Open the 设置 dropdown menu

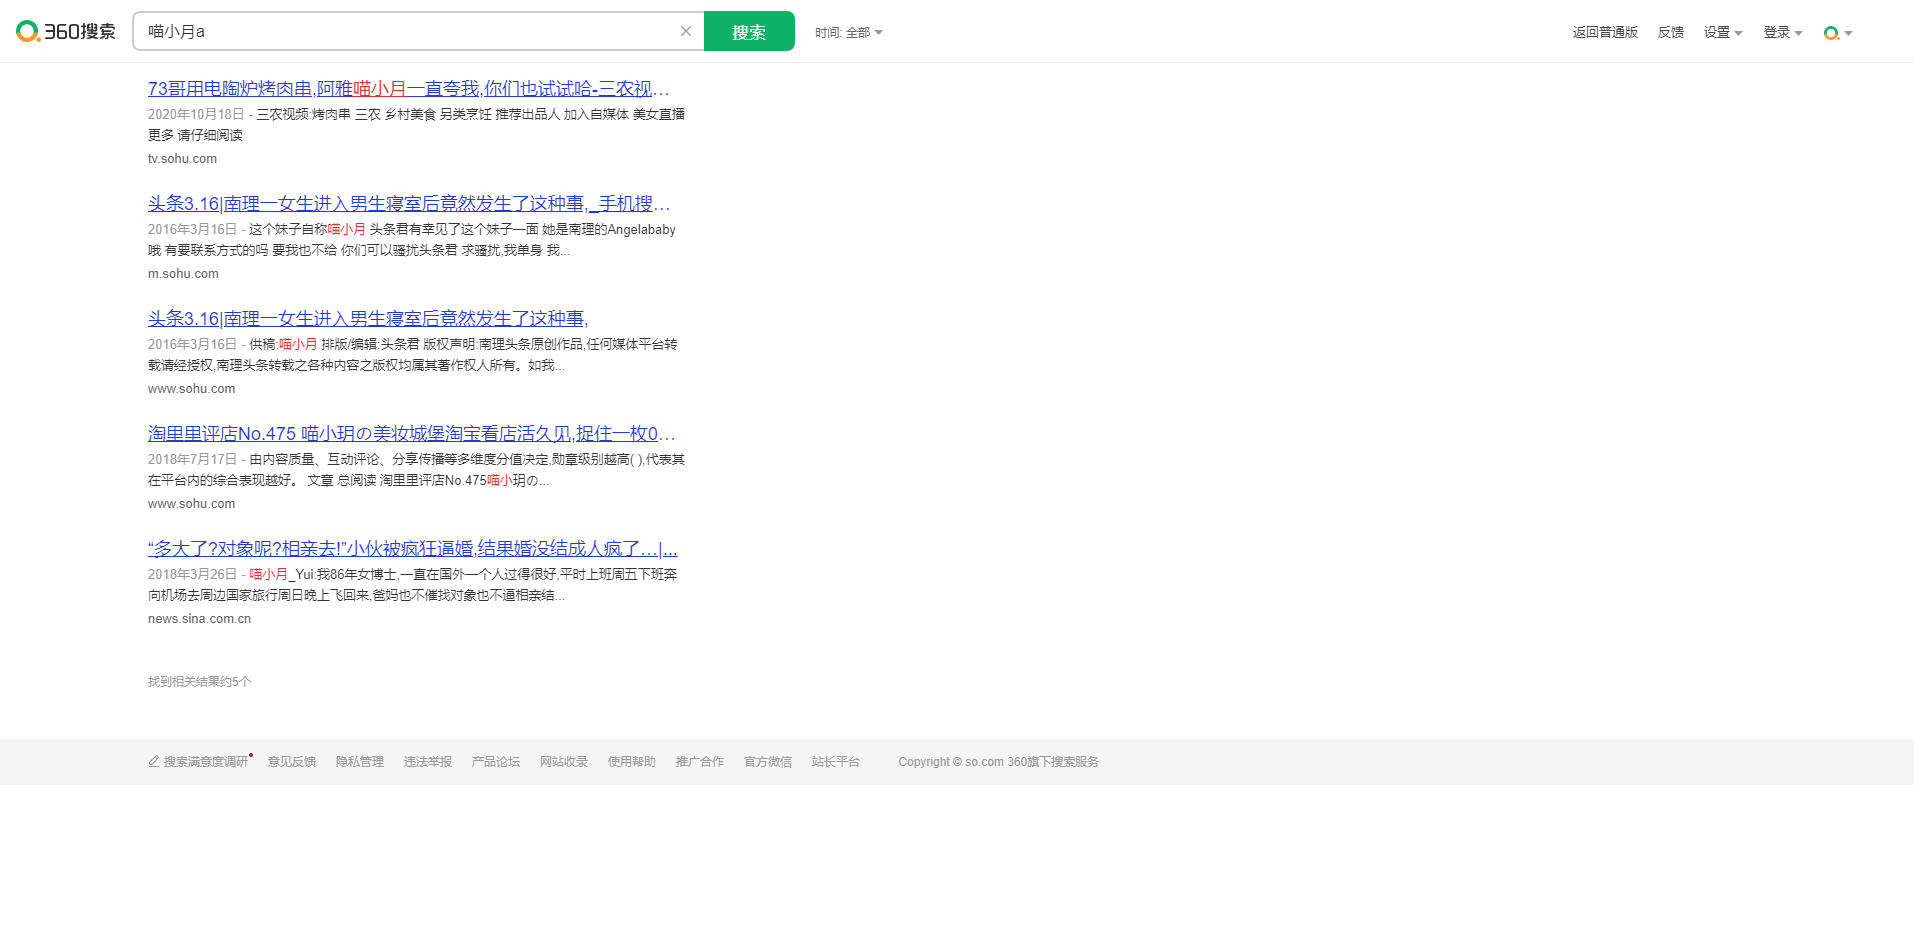pos(1723,33)
